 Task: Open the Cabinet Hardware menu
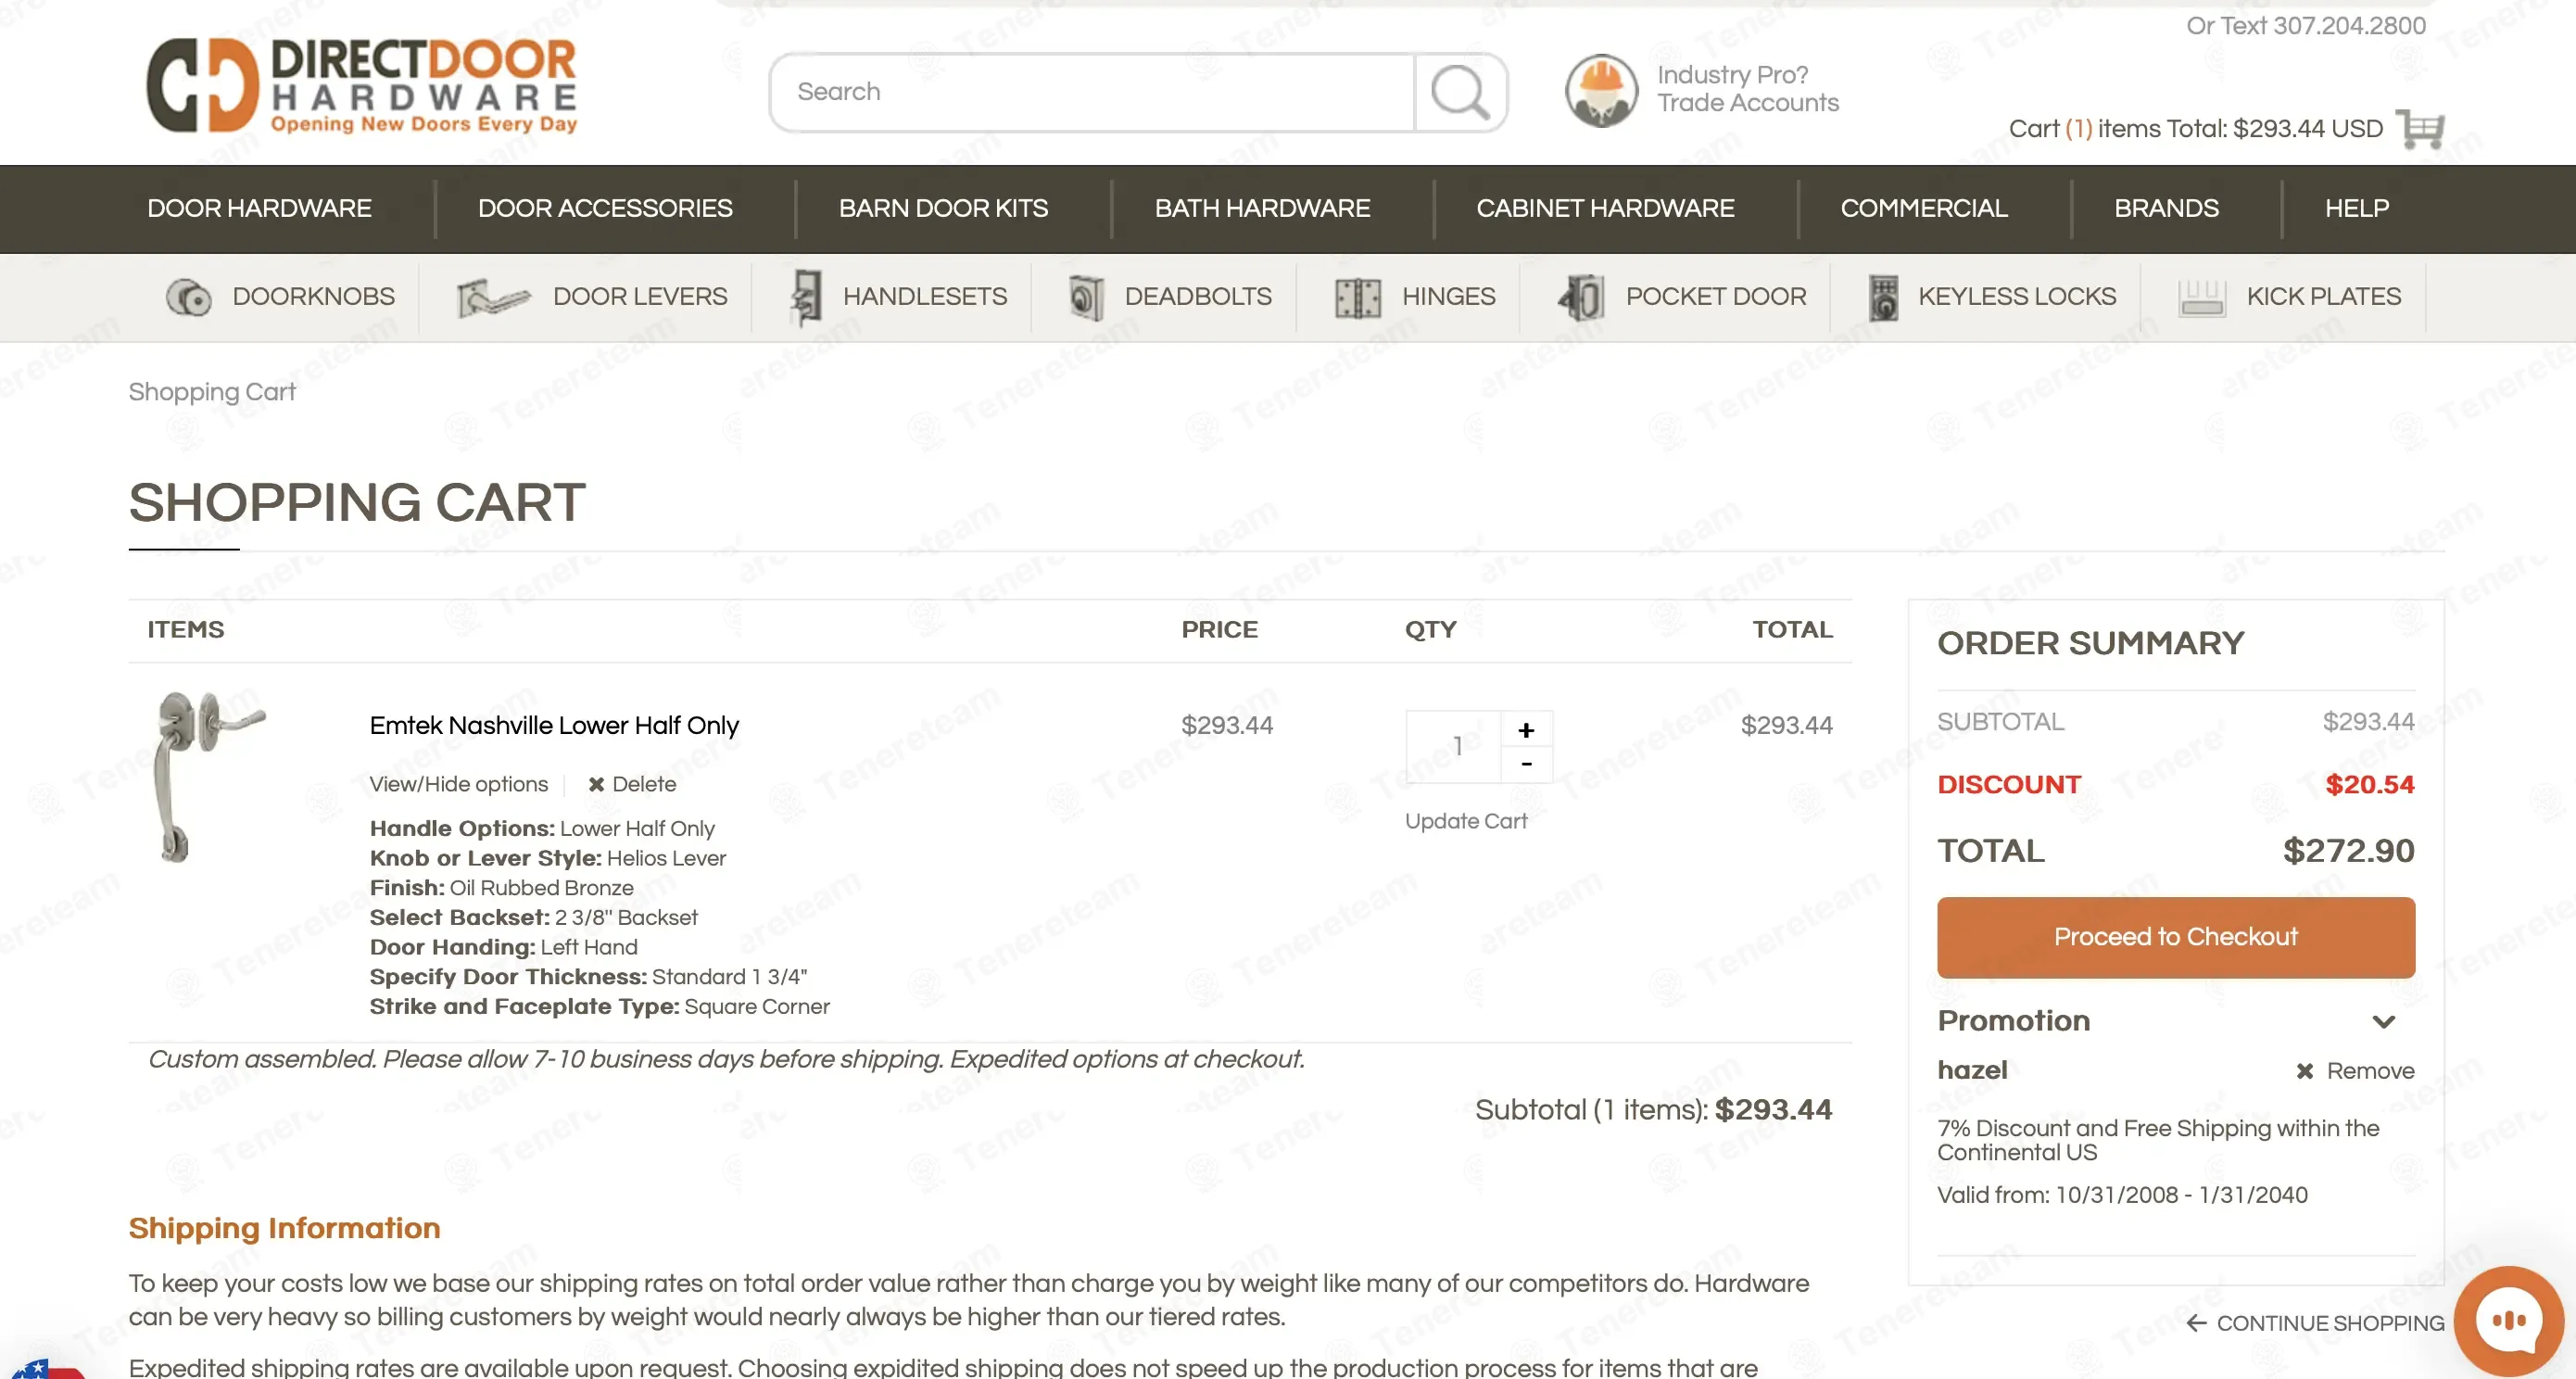point(1605,208)
